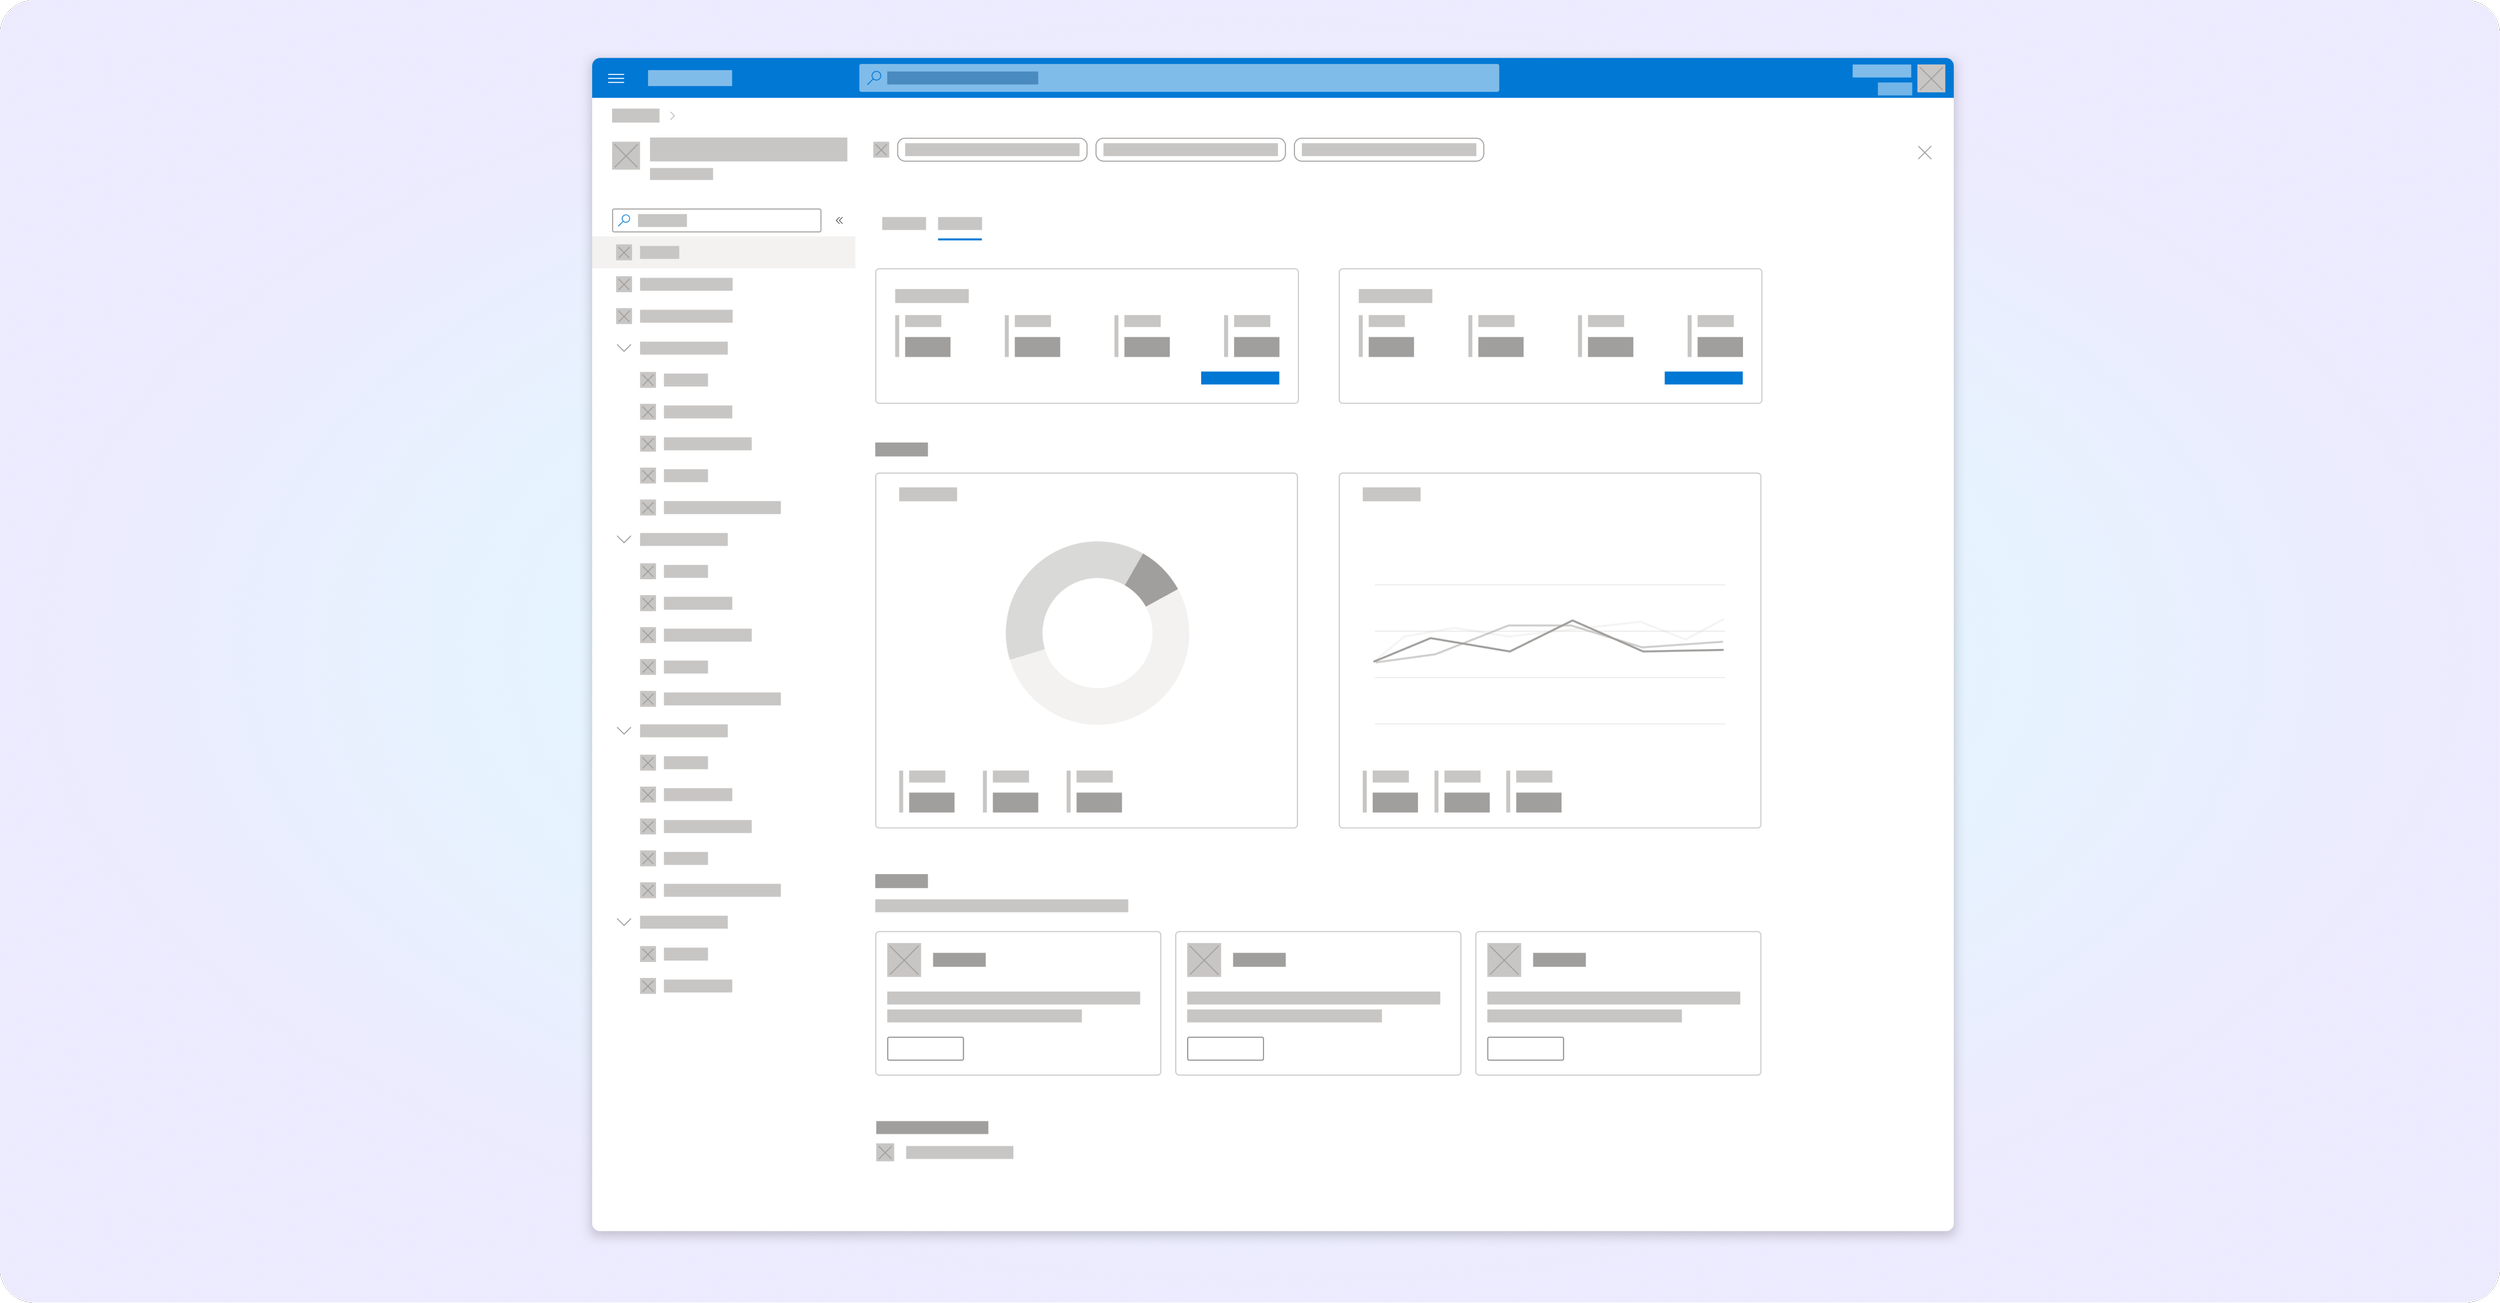Collapse the second sidebar group chevron
2500x1303 pixels.
[624, 539]
